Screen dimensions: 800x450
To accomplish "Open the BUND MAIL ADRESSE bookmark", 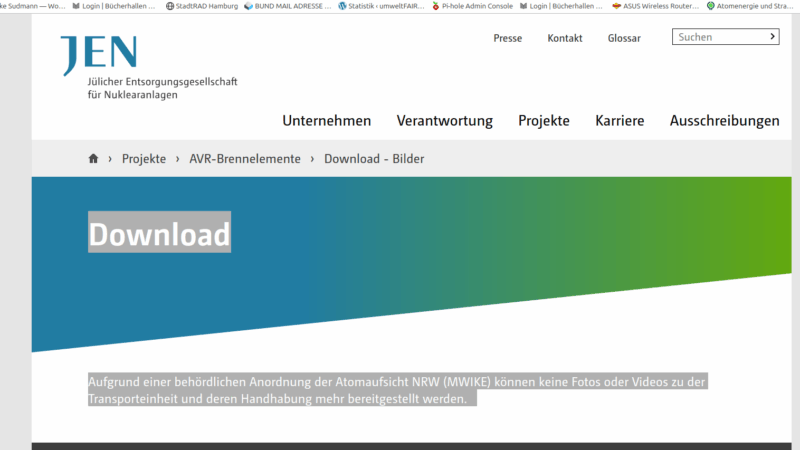I will click(286, 5).
